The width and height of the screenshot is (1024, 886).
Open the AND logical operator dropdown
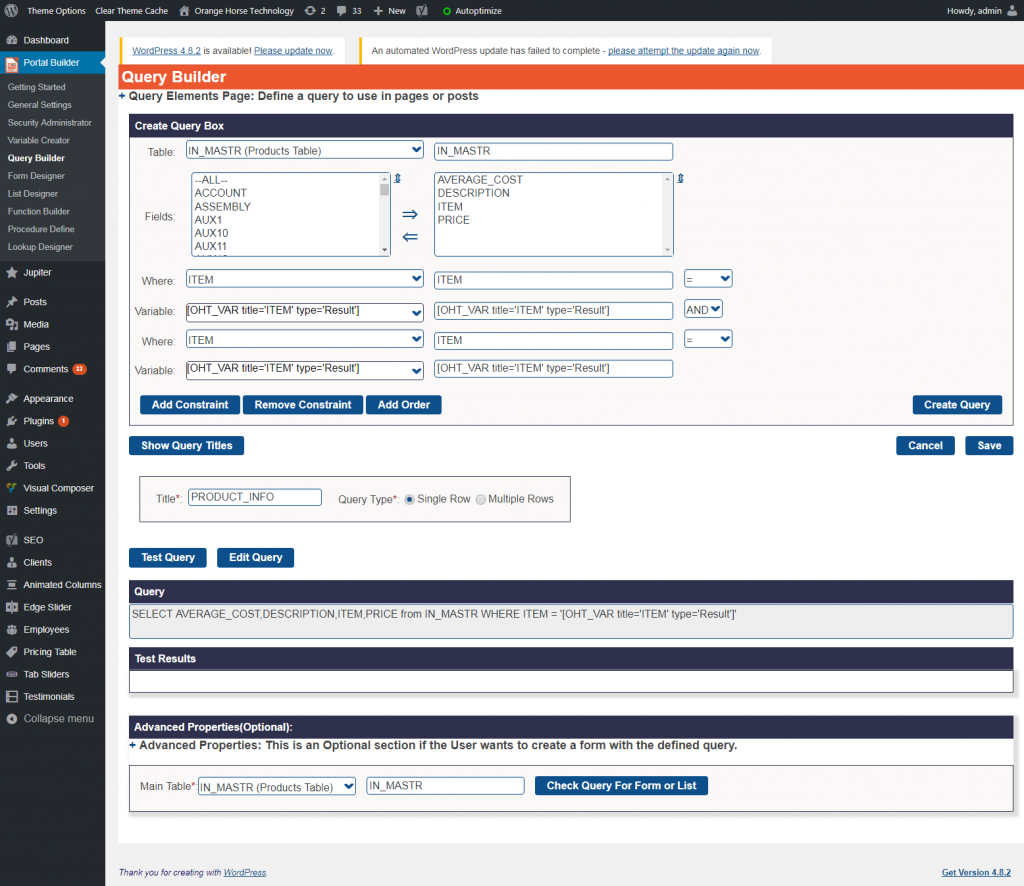click(703, 309)
